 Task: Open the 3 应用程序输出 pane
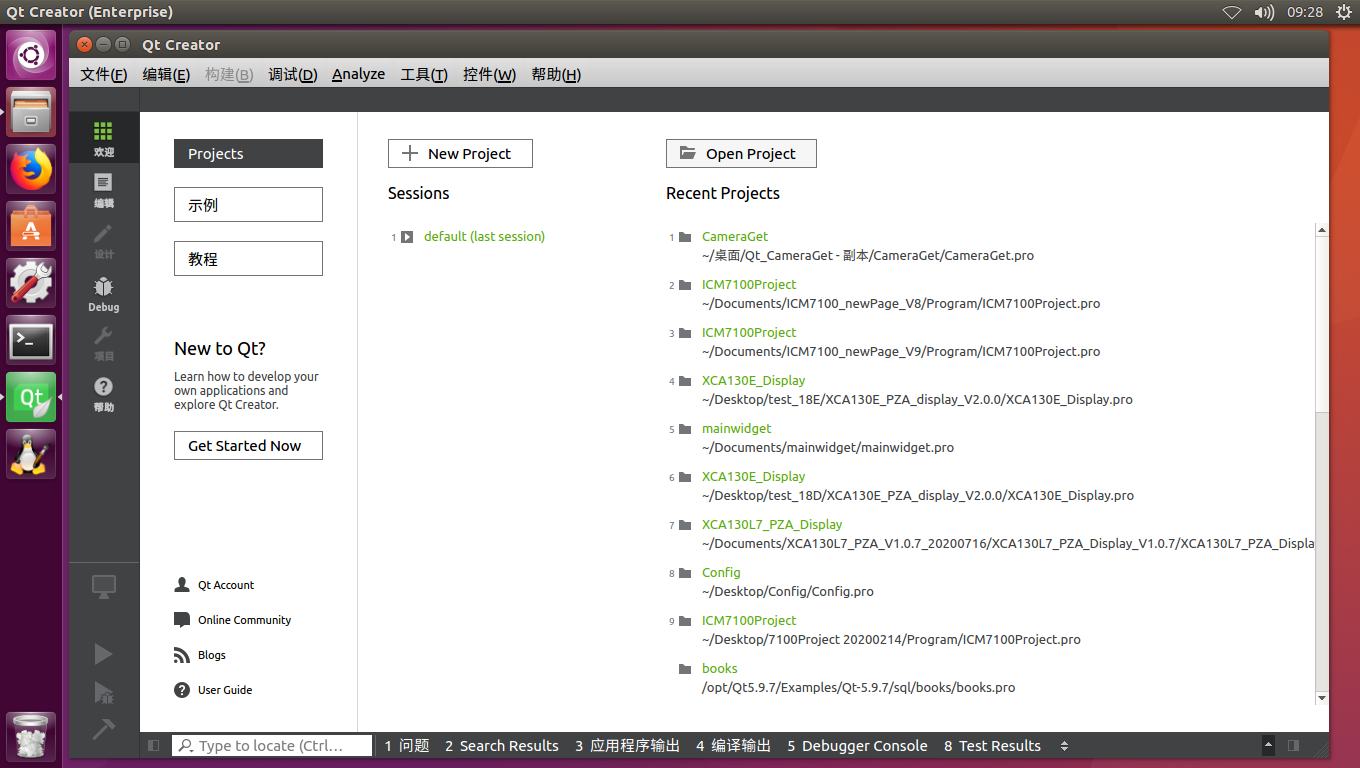pos(627,746)
